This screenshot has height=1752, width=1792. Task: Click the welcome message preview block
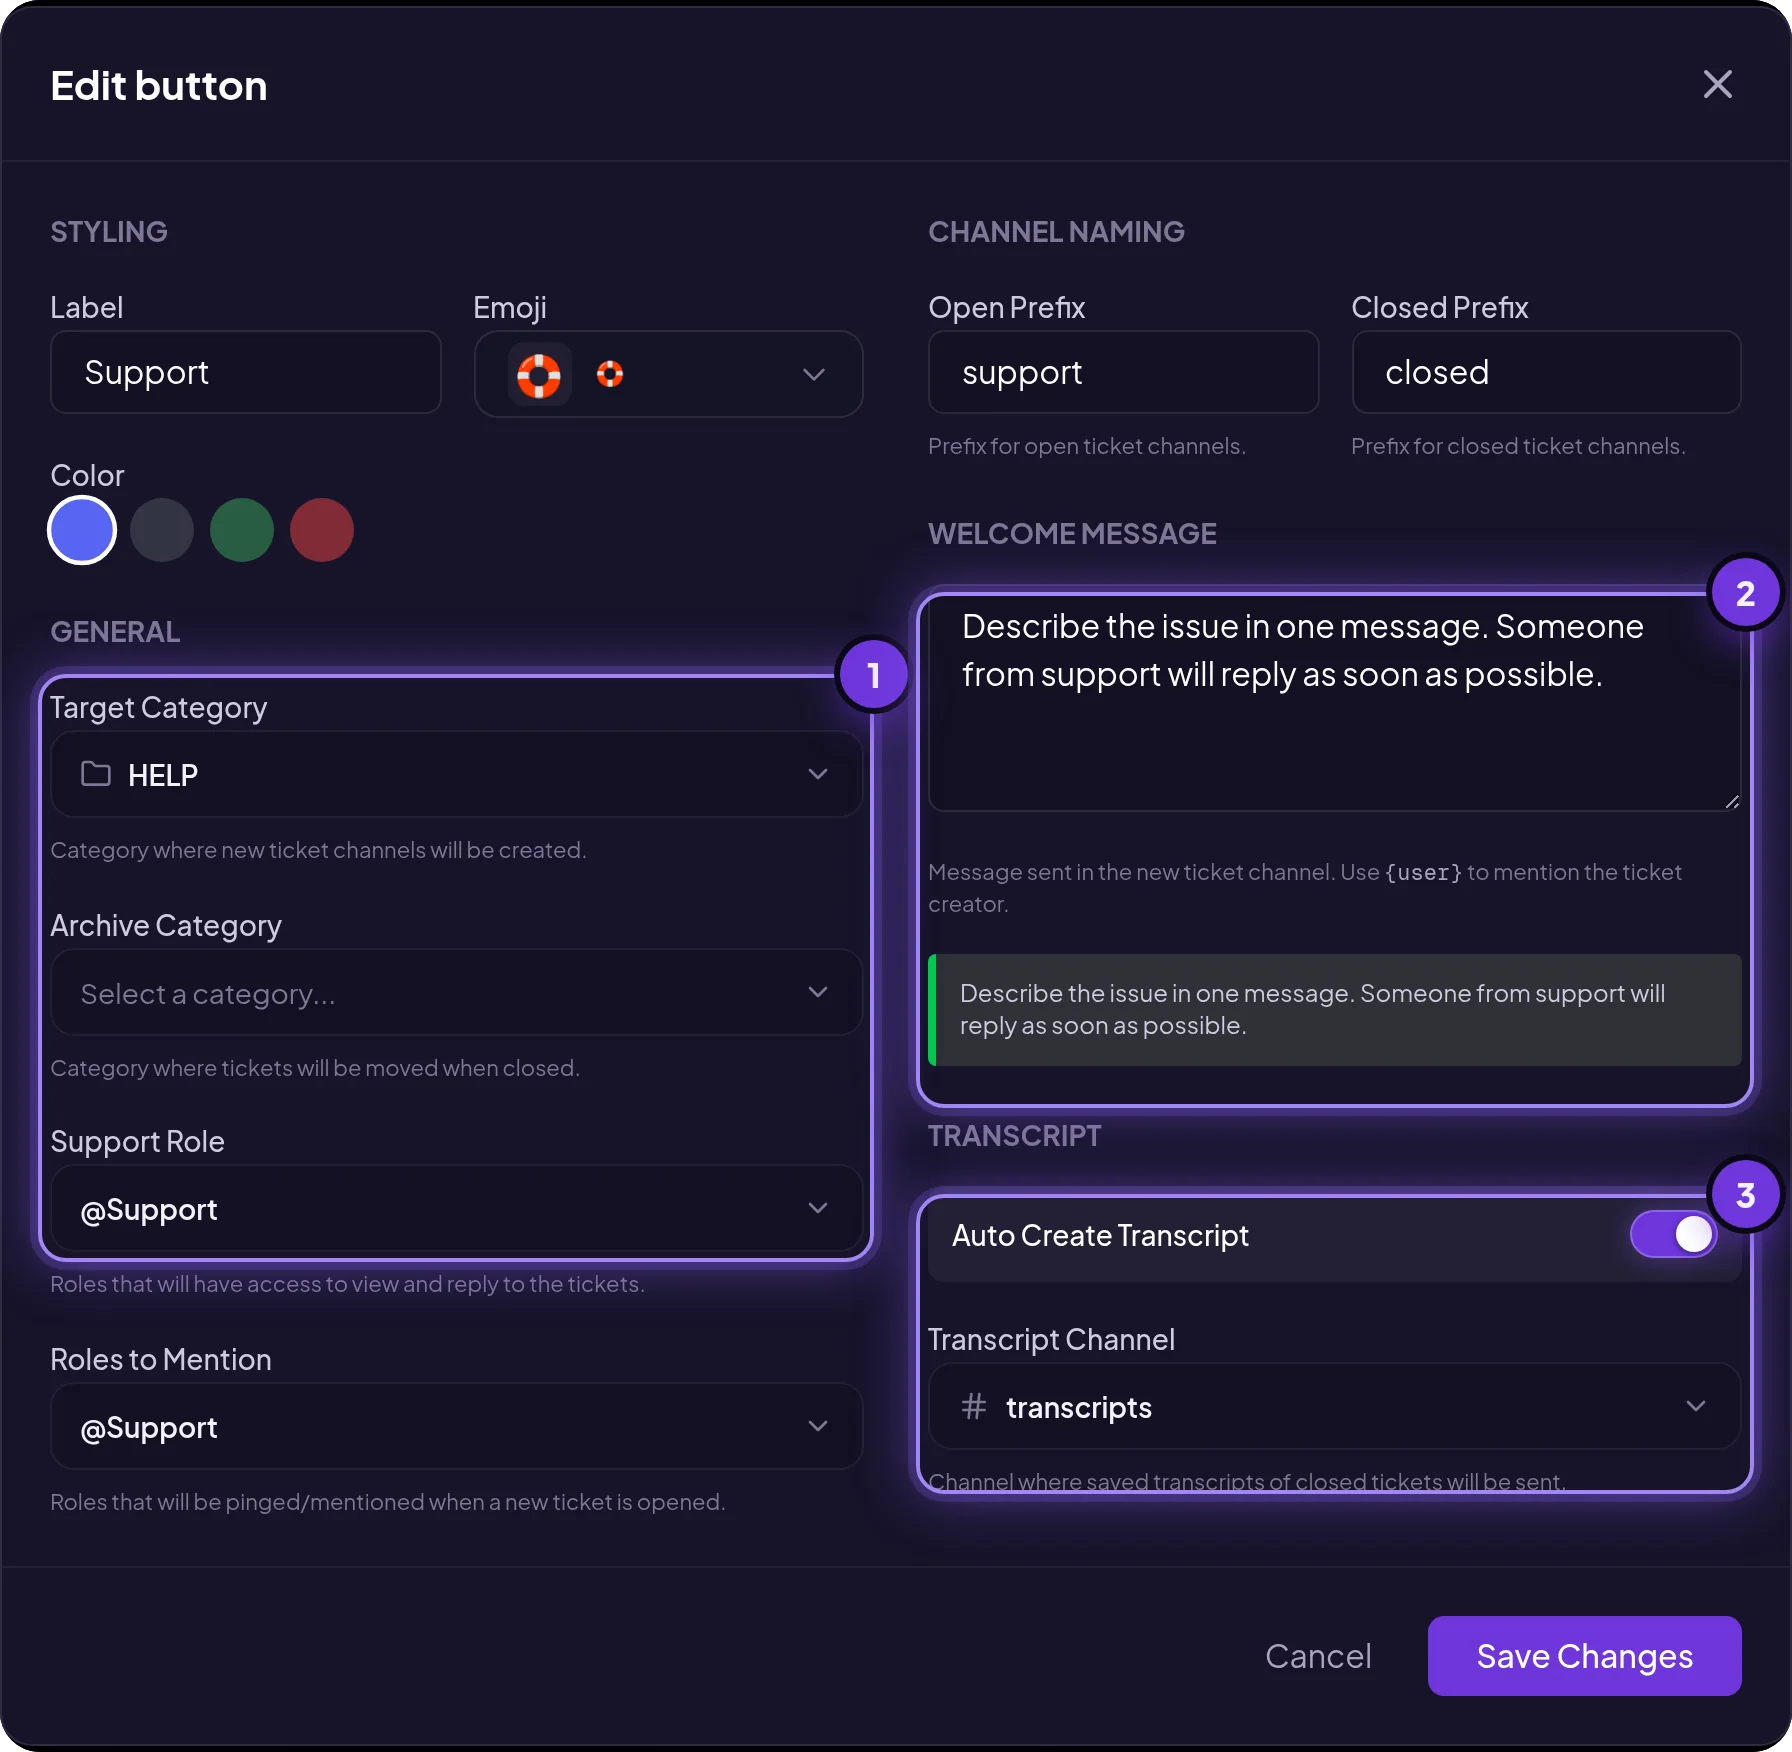tap(1335, 1010)
